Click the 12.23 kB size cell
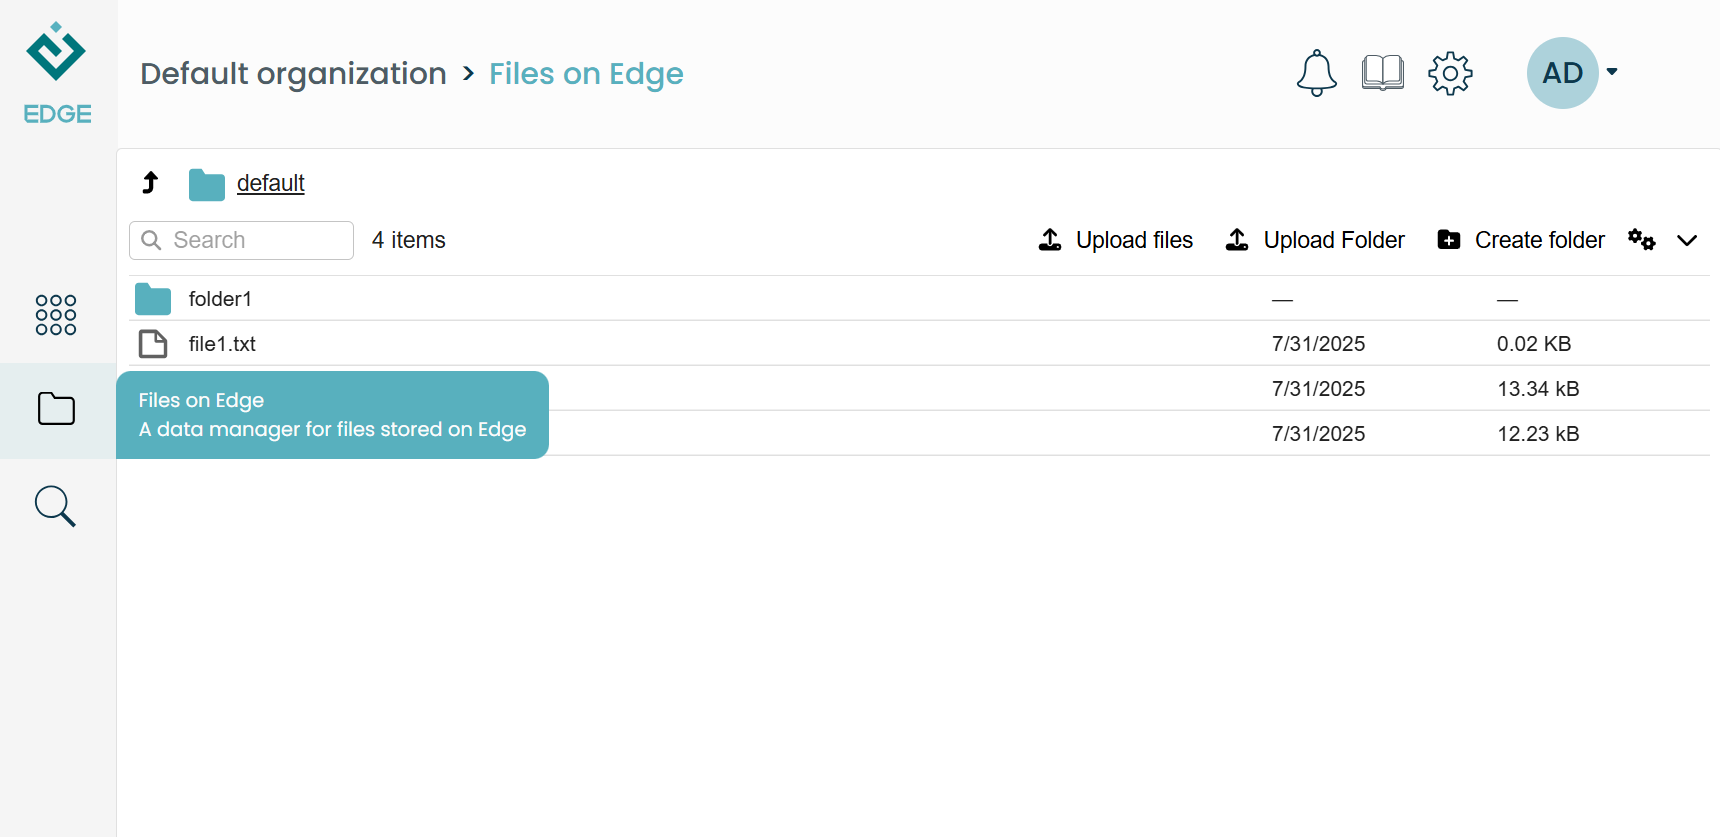Image resolution: width=1720 pixels, height=837 pixels. (x=1538, y=434)
